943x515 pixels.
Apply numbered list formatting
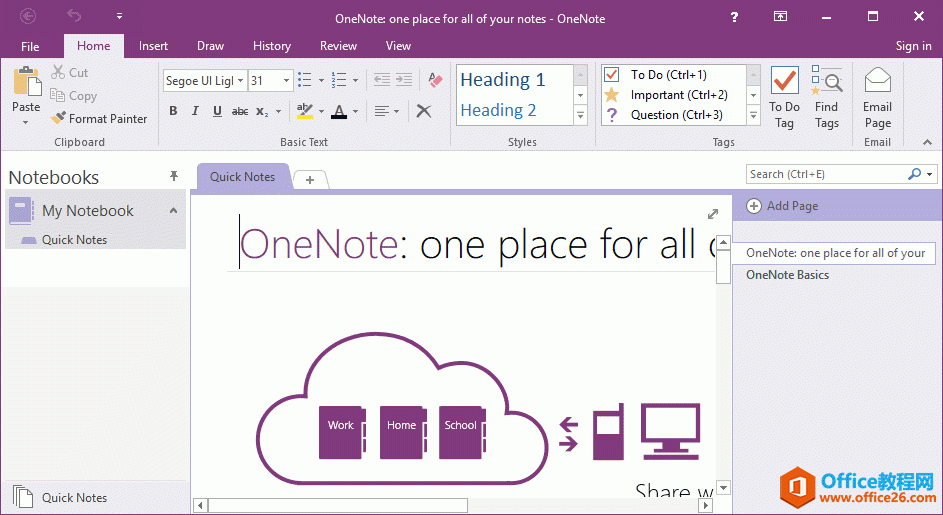click(x=339, y=80)
